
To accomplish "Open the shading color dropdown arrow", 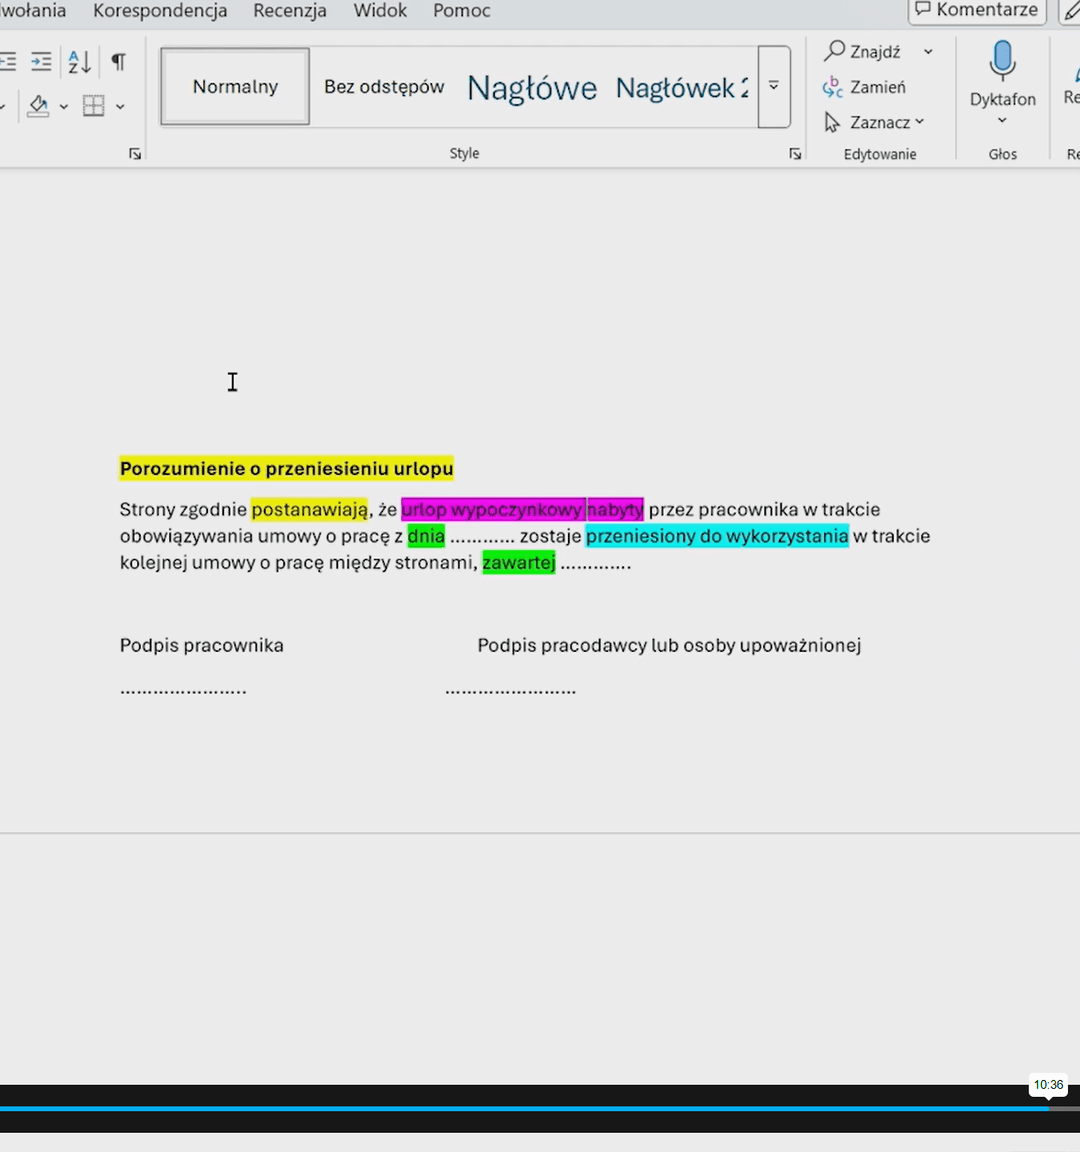I will click(64, 106).
